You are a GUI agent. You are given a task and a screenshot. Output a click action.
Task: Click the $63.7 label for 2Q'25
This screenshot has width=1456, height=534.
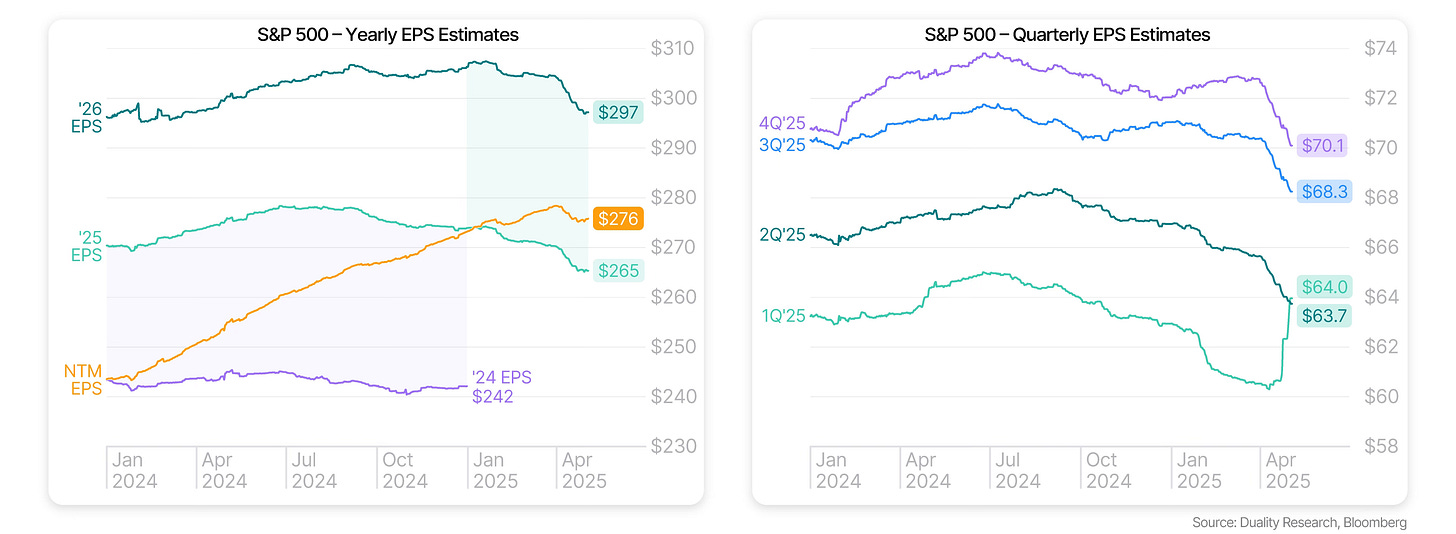coord(1324,316)
